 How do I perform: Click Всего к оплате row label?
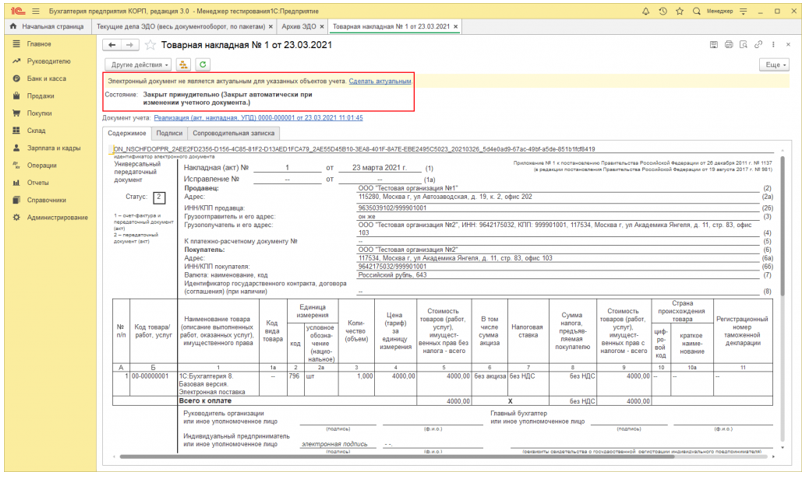coord(205,401)
